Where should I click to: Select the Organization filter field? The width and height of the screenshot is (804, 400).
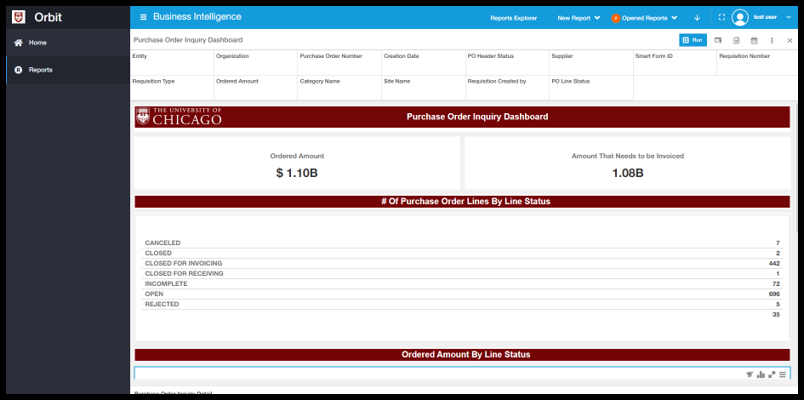tap(255, 63)
